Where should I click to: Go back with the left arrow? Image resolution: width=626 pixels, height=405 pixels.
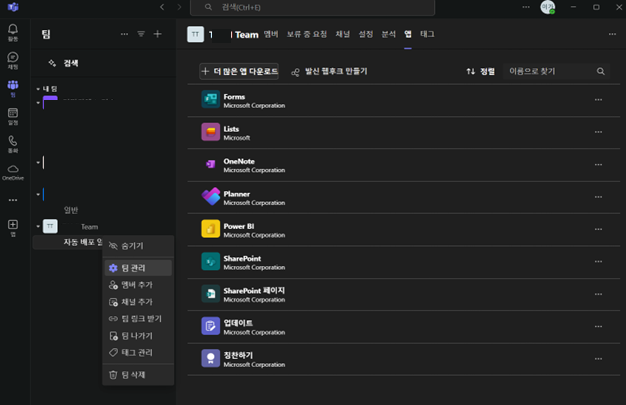(x=162, y=7)
